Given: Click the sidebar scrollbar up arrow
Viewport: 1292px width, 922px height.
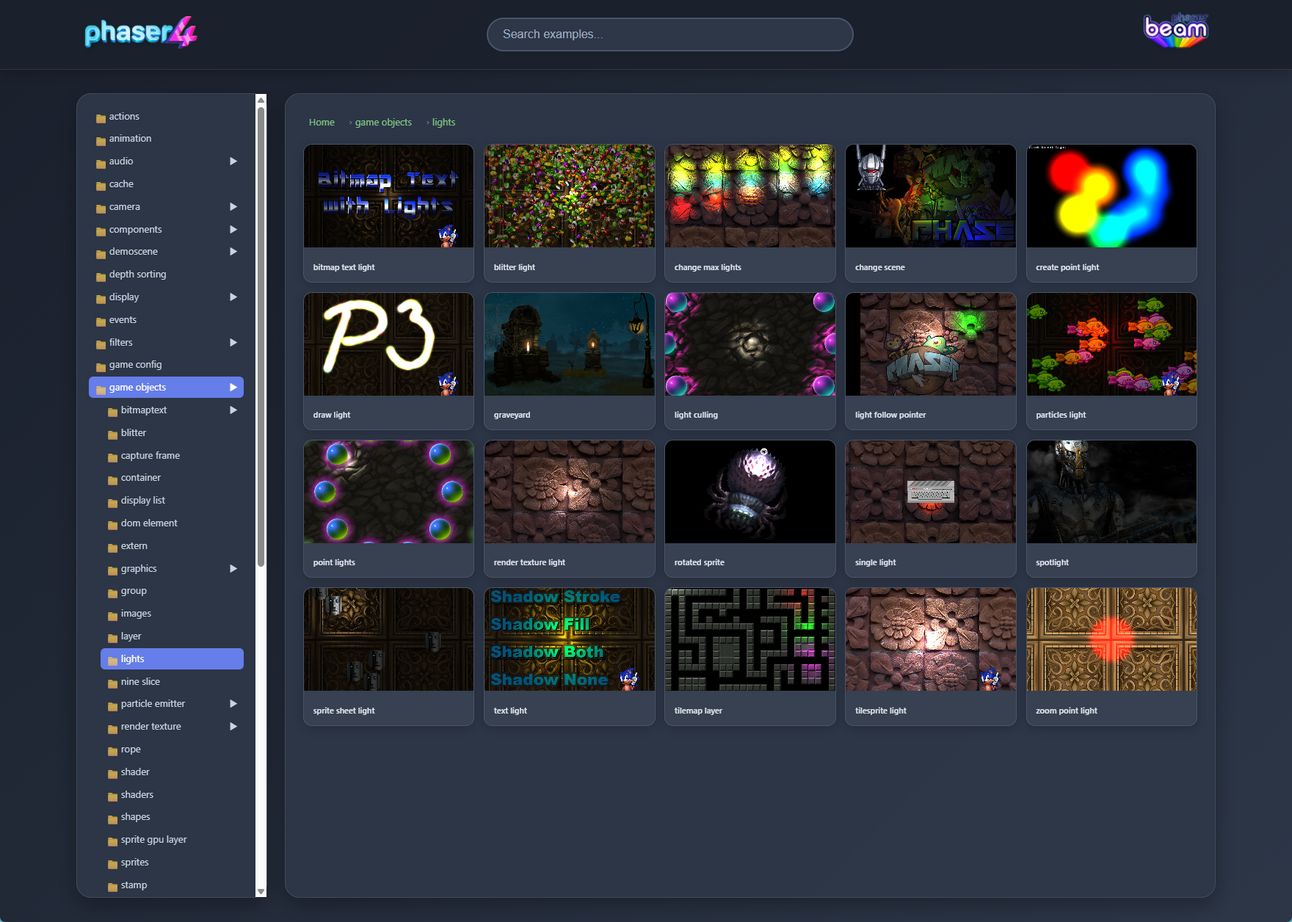Looking at the screenshot, I should [x=261, y=100].
